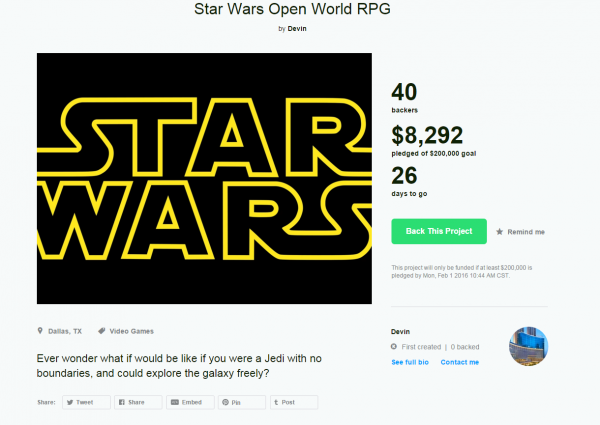Click the Star Wars project image
The image size is (600, 425).
(x=204, y=179)
